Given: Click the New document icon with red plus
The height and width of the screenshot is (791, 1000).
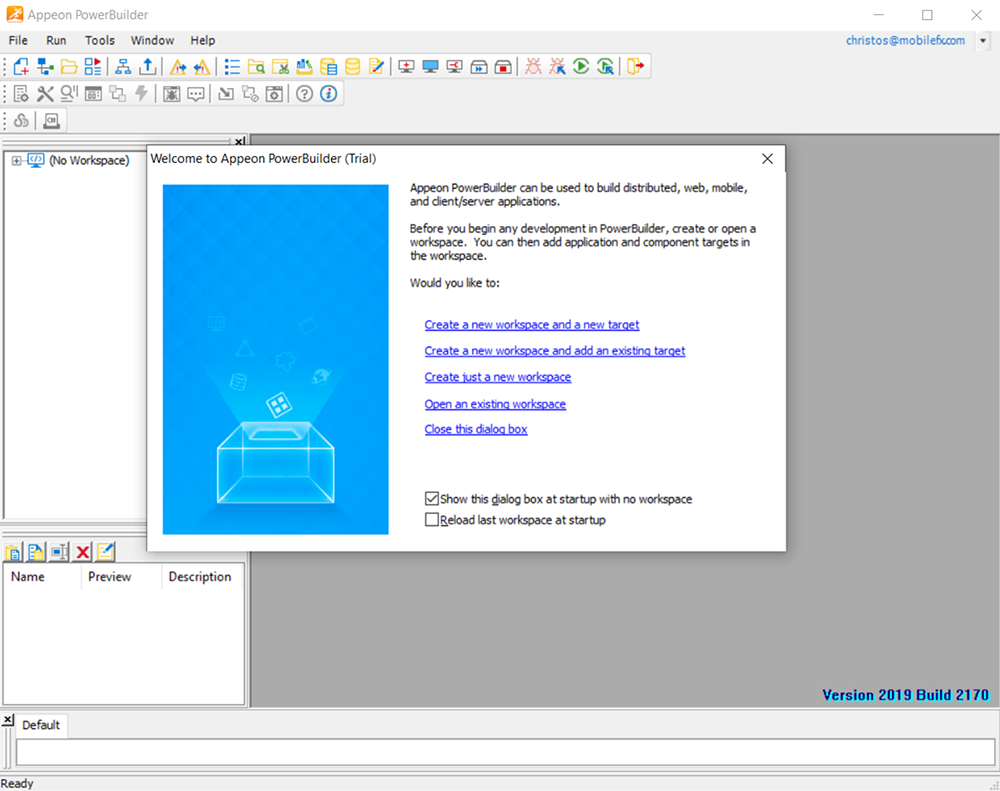Looking at the screenshot, I should point(21,66).
